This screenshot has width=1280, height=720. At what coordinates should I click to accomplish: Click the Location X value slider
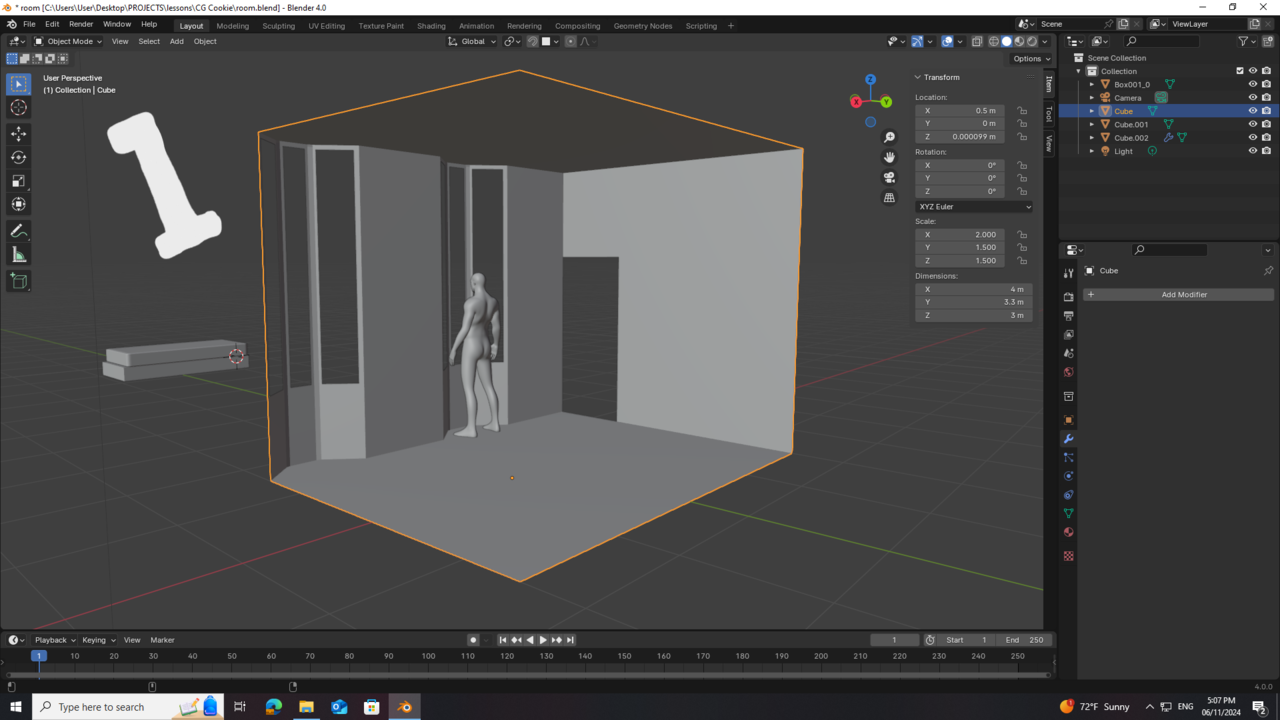959,110
